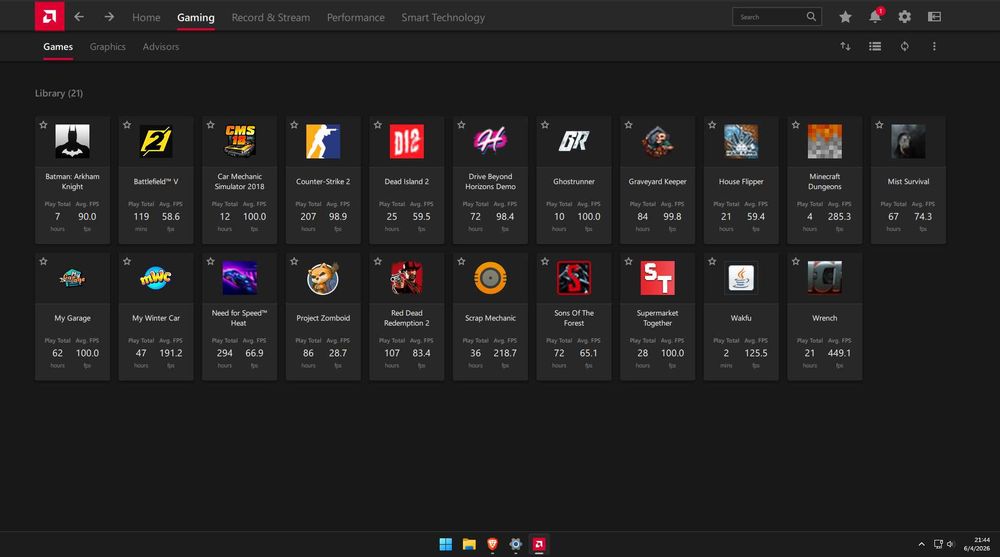Star the Red Dead Redemption 2 card
The image size is (1000, 557).
378,262
